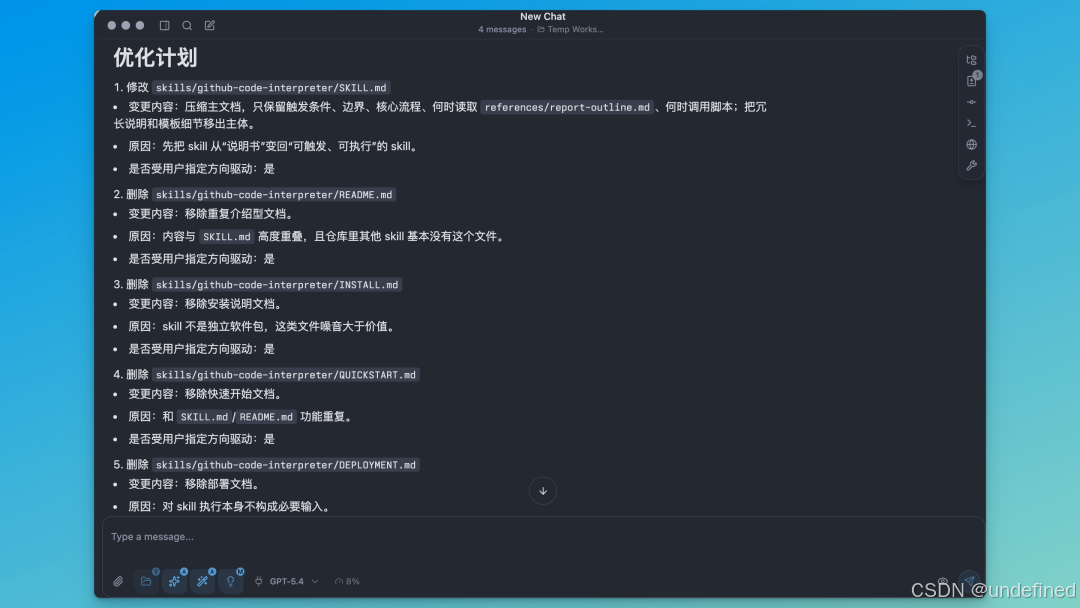Jump to bottom with down-arrow button
The image size is (1080, 608).
[543, 491]
